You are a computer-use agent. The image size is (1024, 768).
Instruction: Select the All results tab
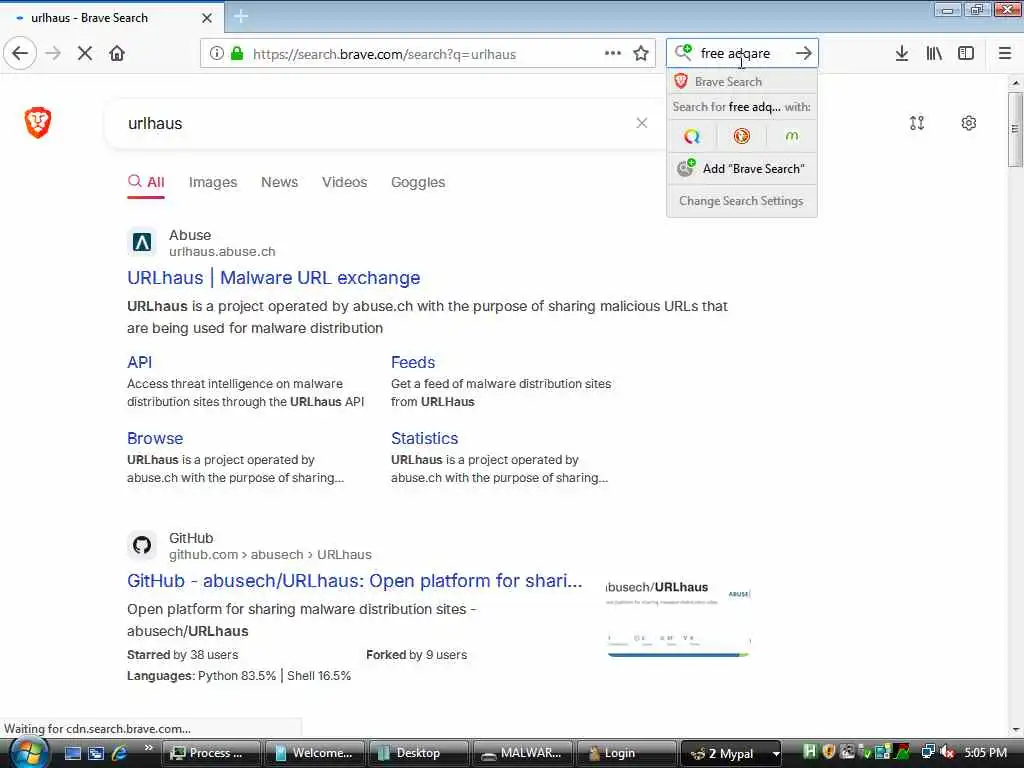pos(146,182)
